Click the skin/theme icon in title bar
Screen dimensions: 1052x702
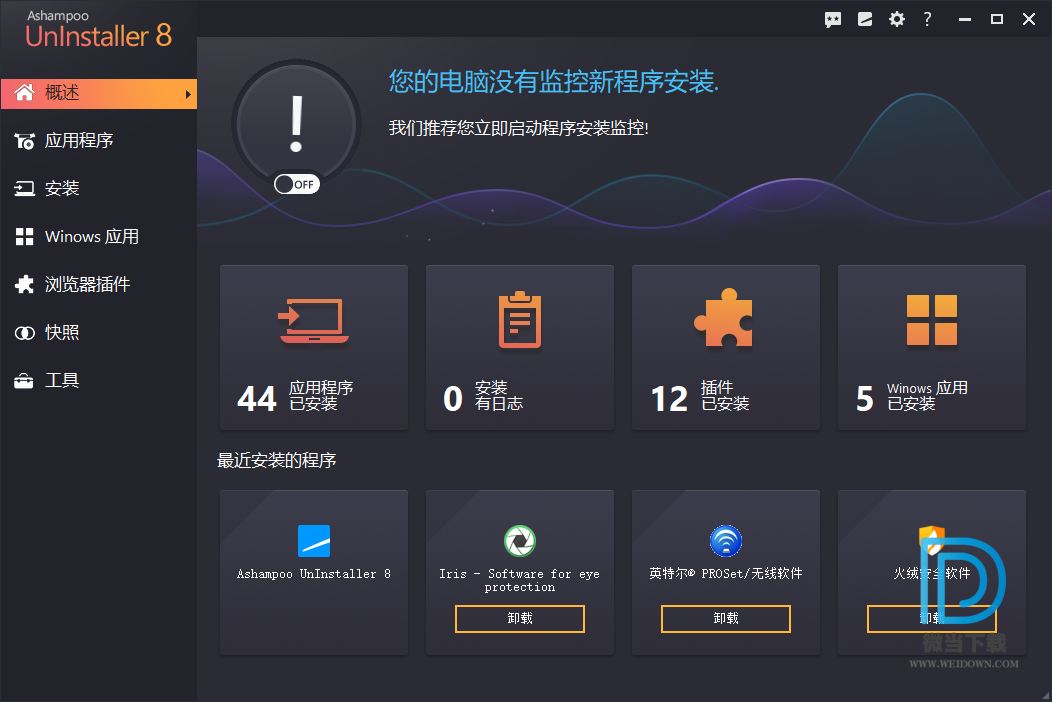865,19
